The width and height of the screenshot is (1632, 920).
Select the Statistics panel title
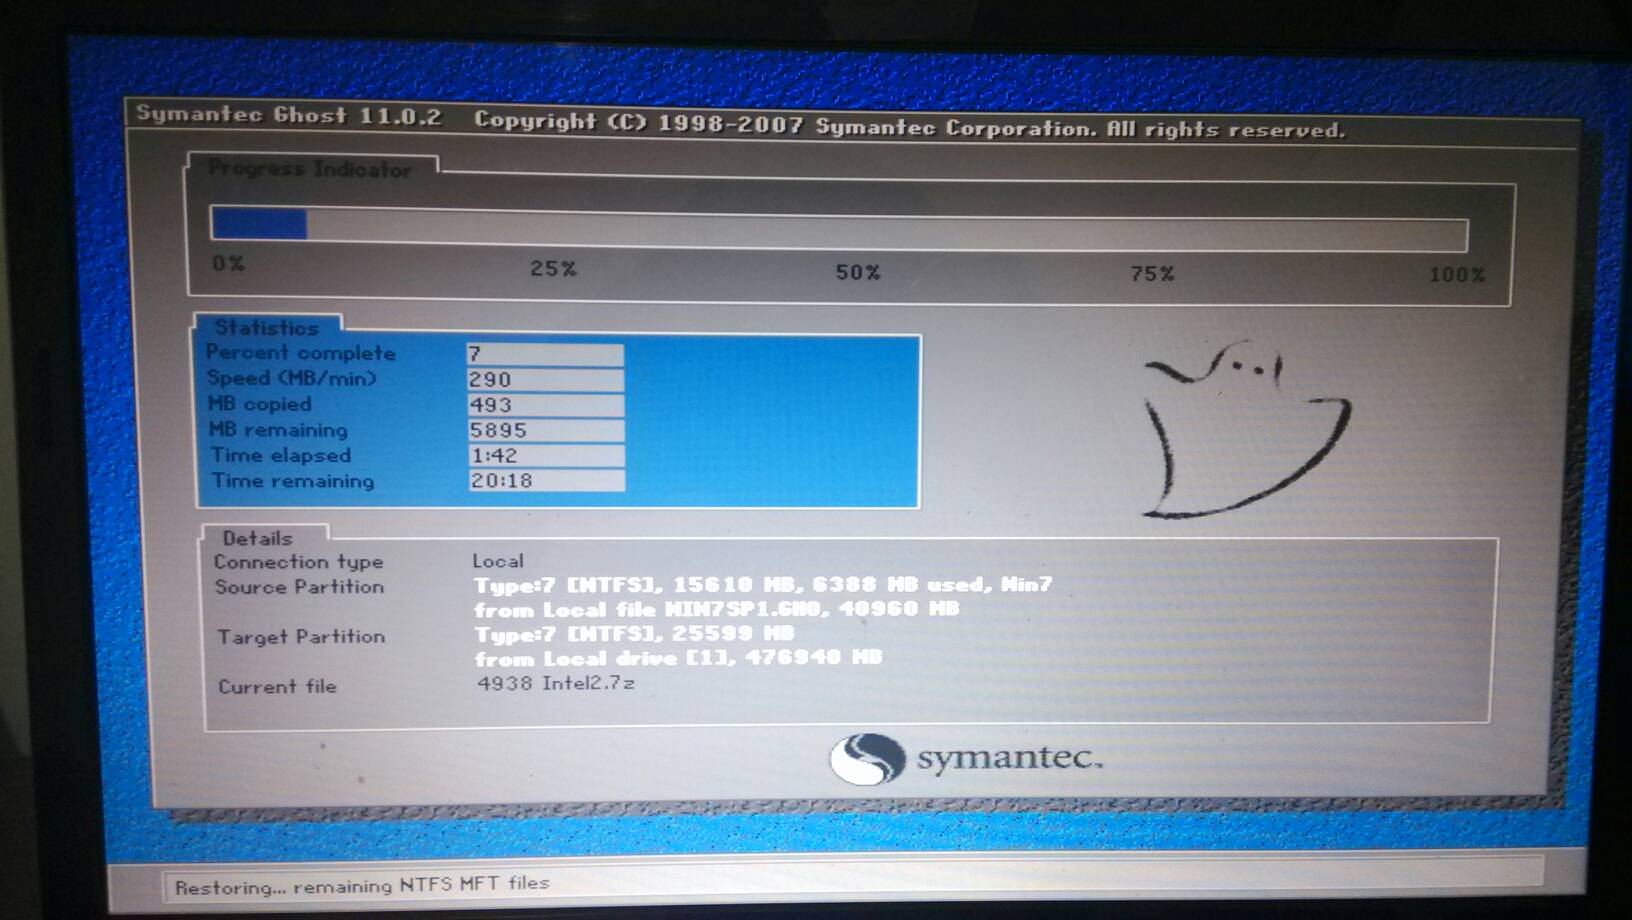point(266,327)
